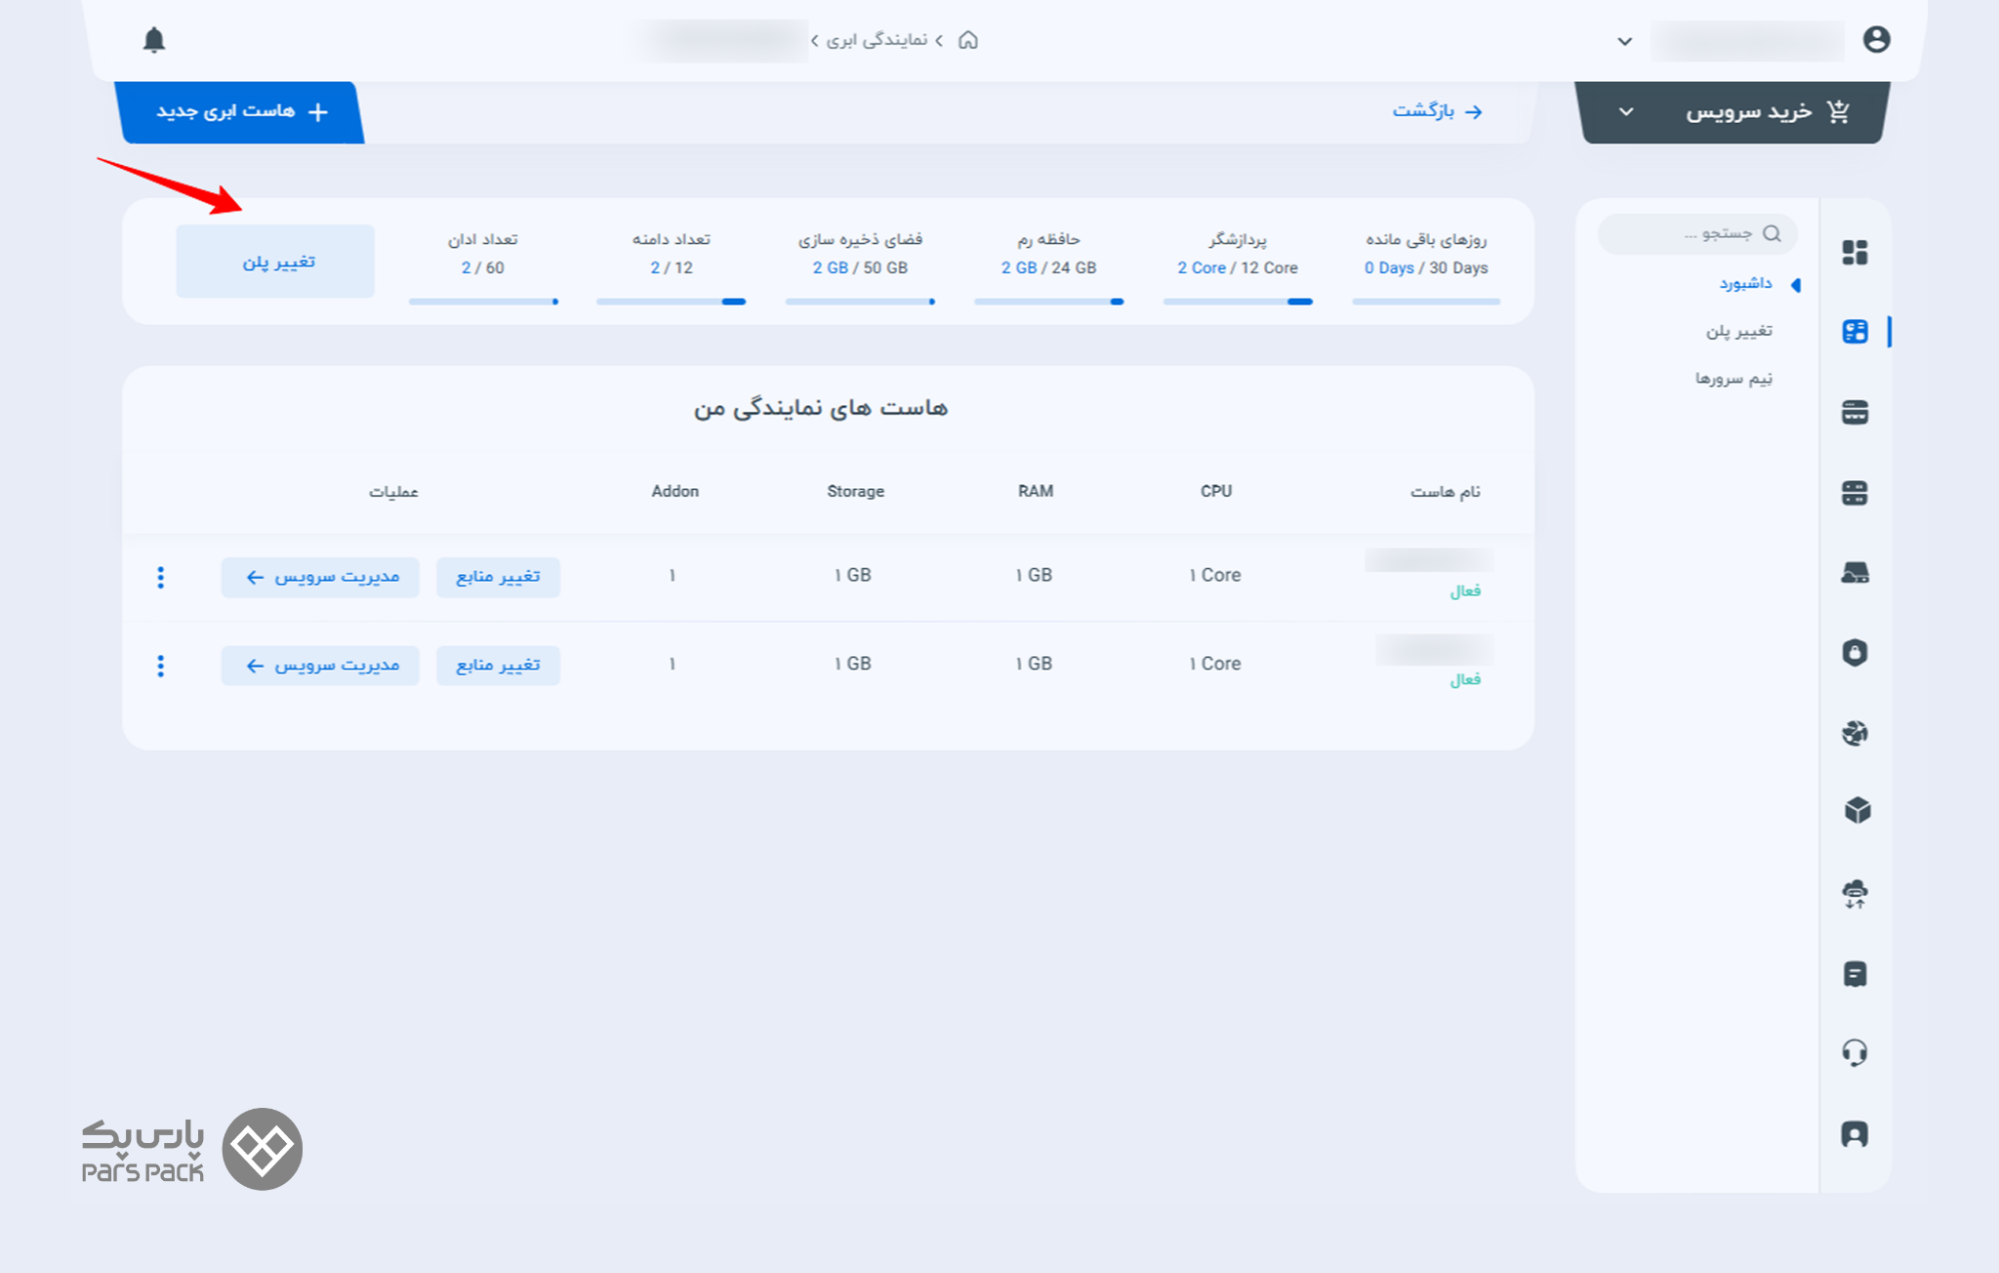Click the notification bell icon
1999x1273 pixels.
pyautogui.click(x=154, y=40)
